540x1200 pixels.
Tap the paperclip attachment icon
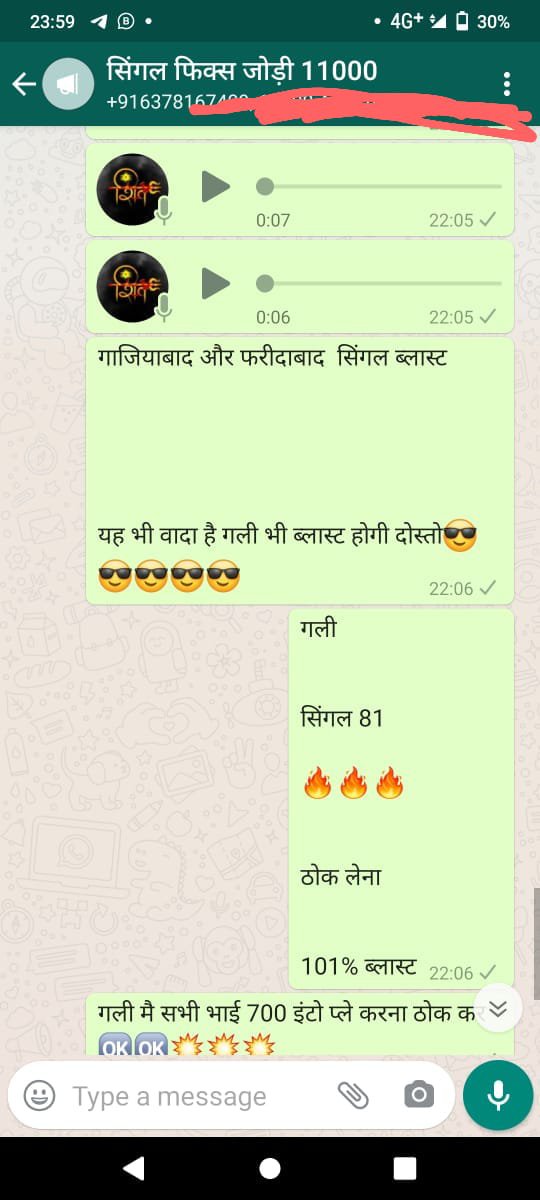coord(353,1096)
